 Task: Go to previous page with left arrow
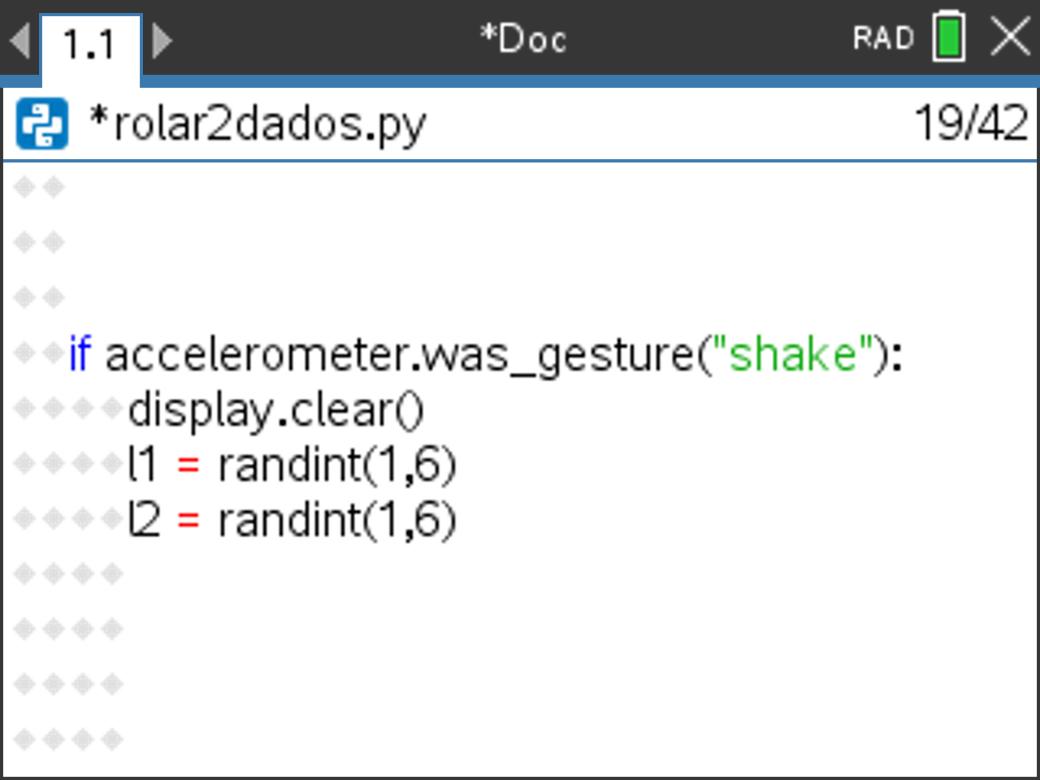pos(20,40)
